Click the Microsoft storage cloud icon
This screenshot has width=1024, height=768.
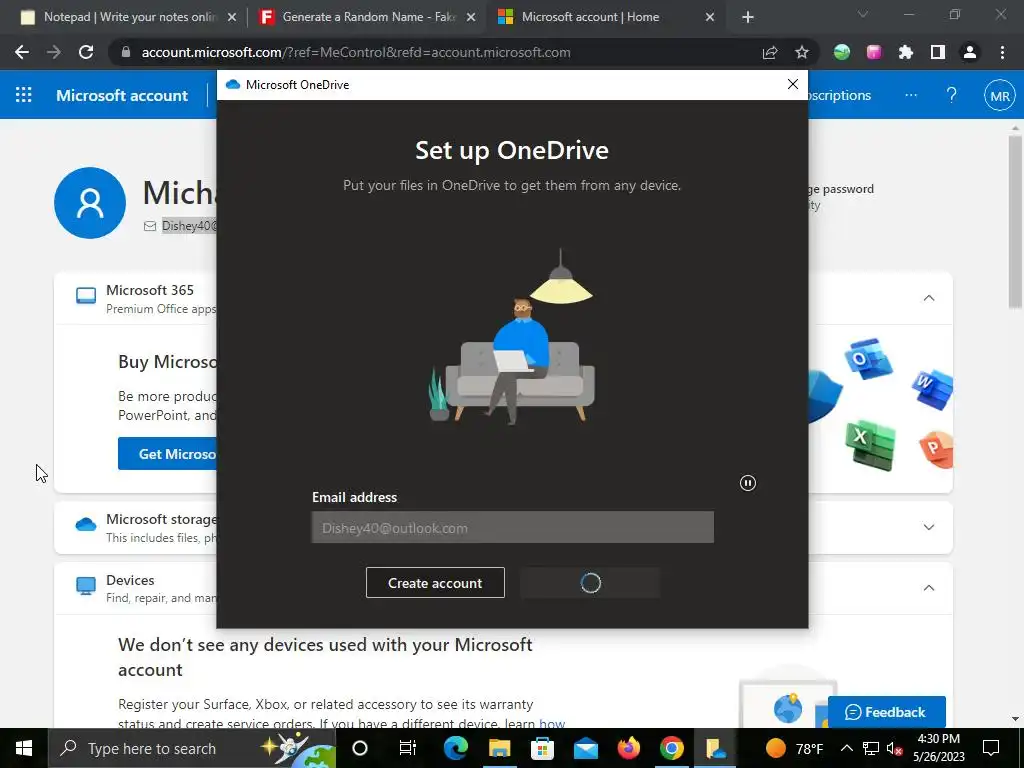point(86,524)
